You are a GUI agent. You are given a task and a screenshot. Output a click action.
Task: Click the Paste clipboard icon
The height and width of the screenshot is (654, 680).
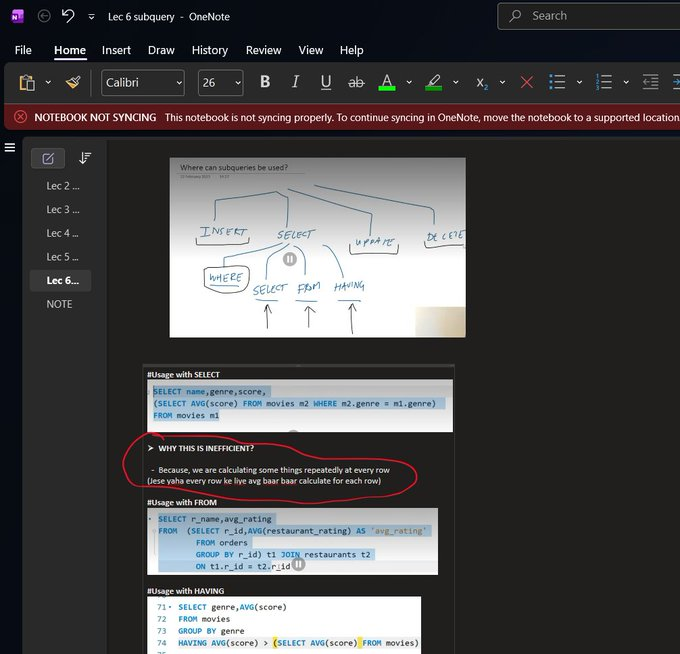tap(27, 82)
